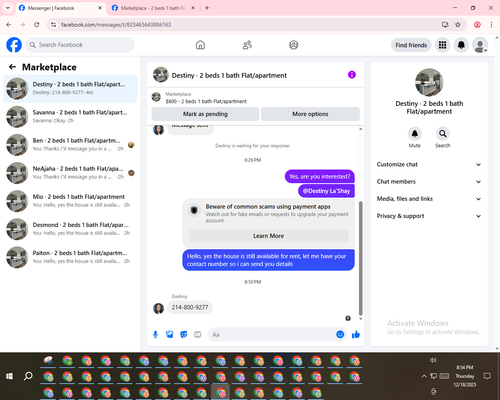Show hidden tray icons chevron
The width and height of the screenshot is (500, 400).
click(x=424, y=376)
